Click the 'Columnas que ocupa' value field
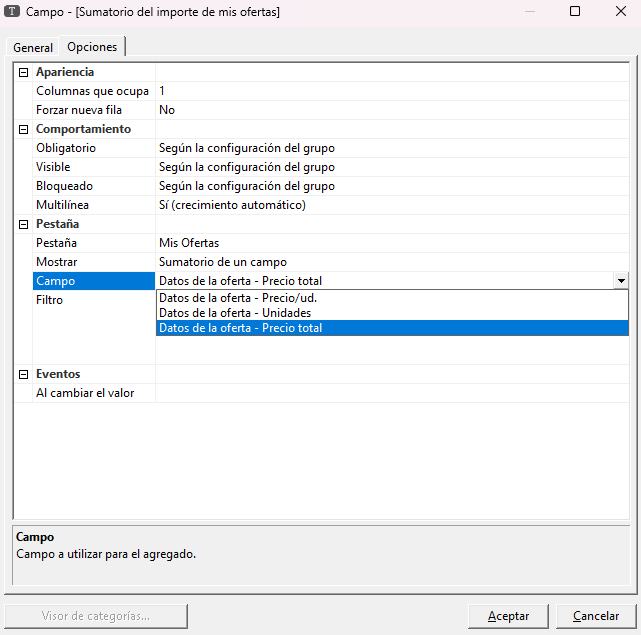Screen dimensions: 641x635 coord(392,91)
